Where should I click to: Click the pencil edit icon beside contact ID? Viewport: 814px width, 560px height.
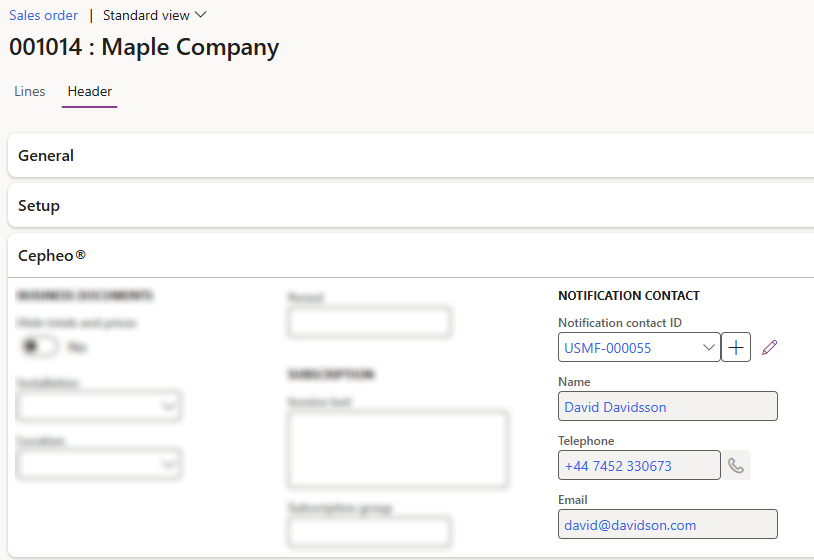point(769,348)
